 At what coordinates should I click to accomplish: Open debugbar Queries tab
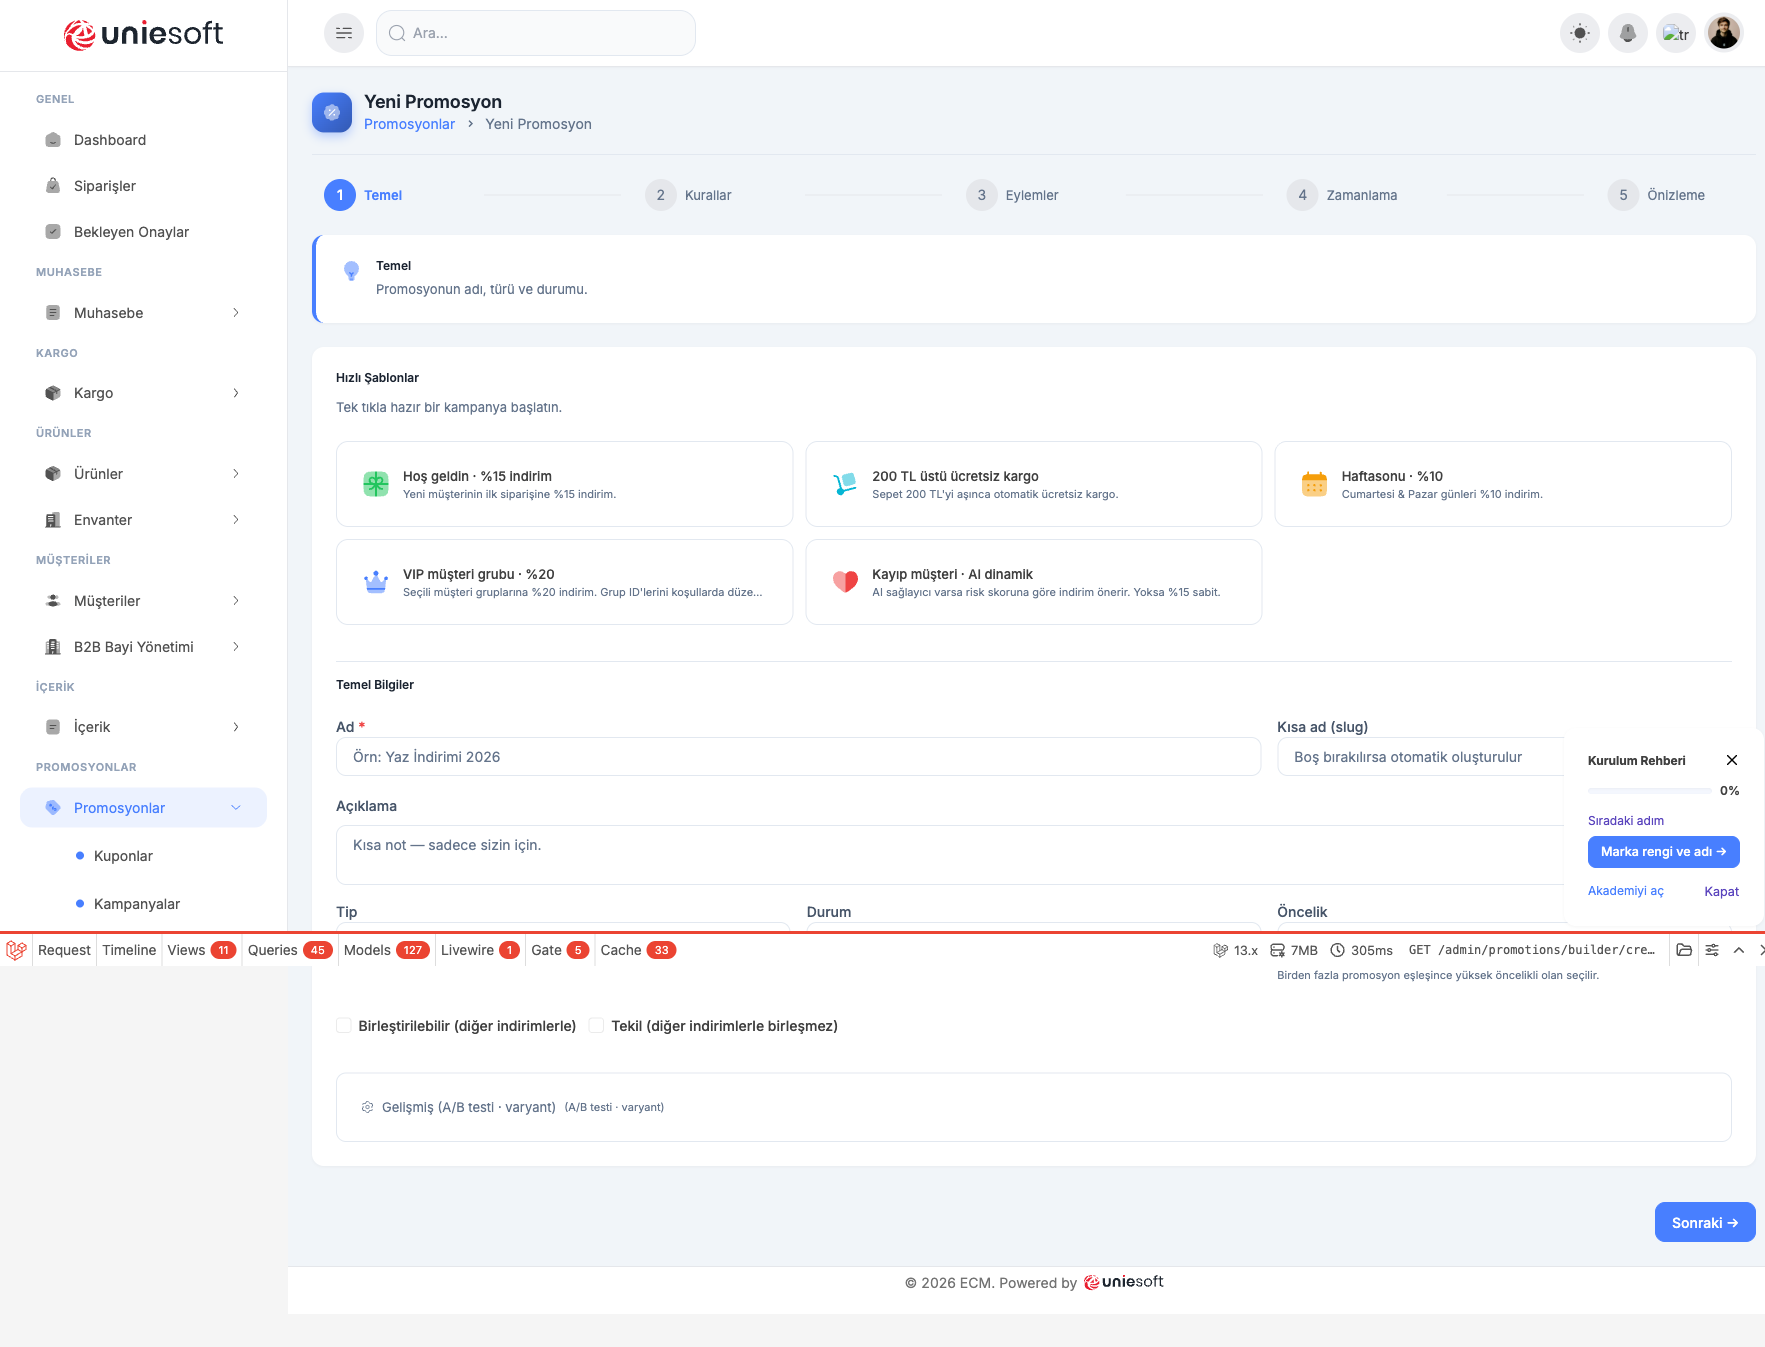point(290,950)
